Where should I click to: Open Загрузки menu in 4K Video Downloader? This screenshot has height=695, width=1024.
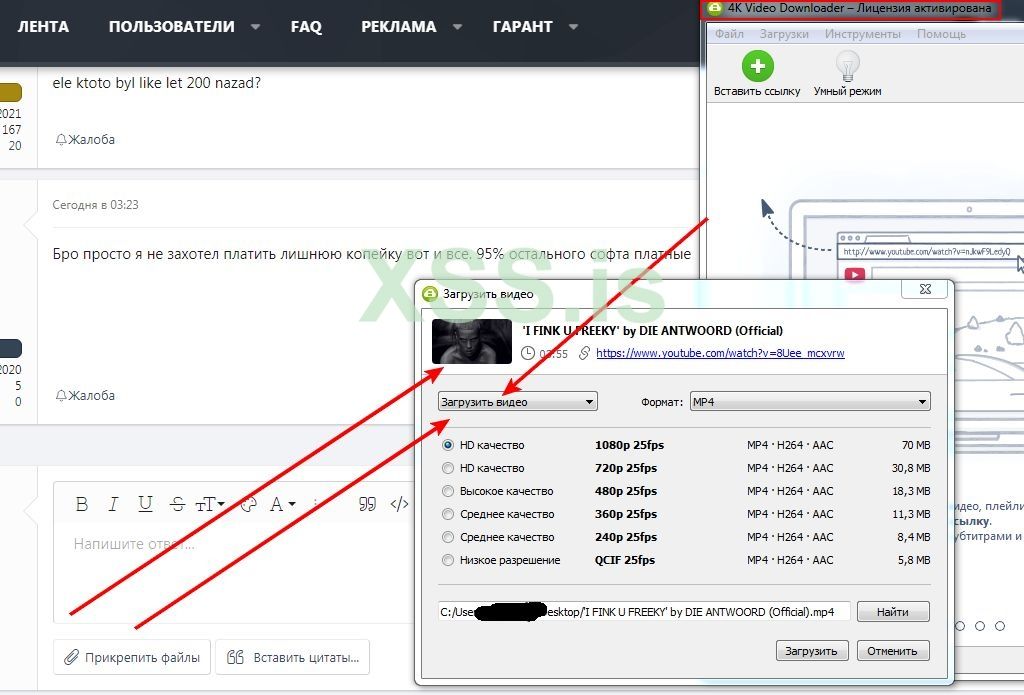(x=784, y=34)
